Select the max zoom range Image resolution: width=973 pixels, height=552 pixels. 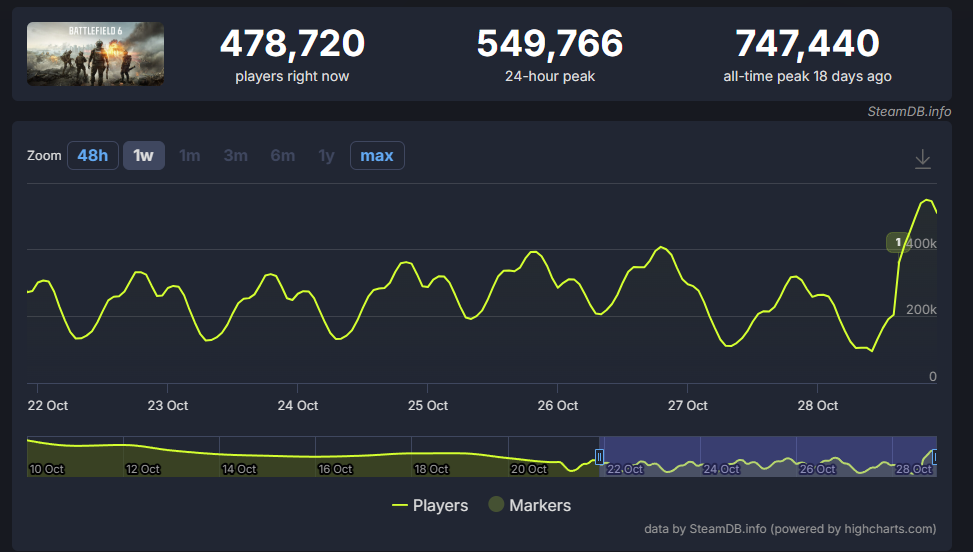pyautogui.click(x=377, y=156)
